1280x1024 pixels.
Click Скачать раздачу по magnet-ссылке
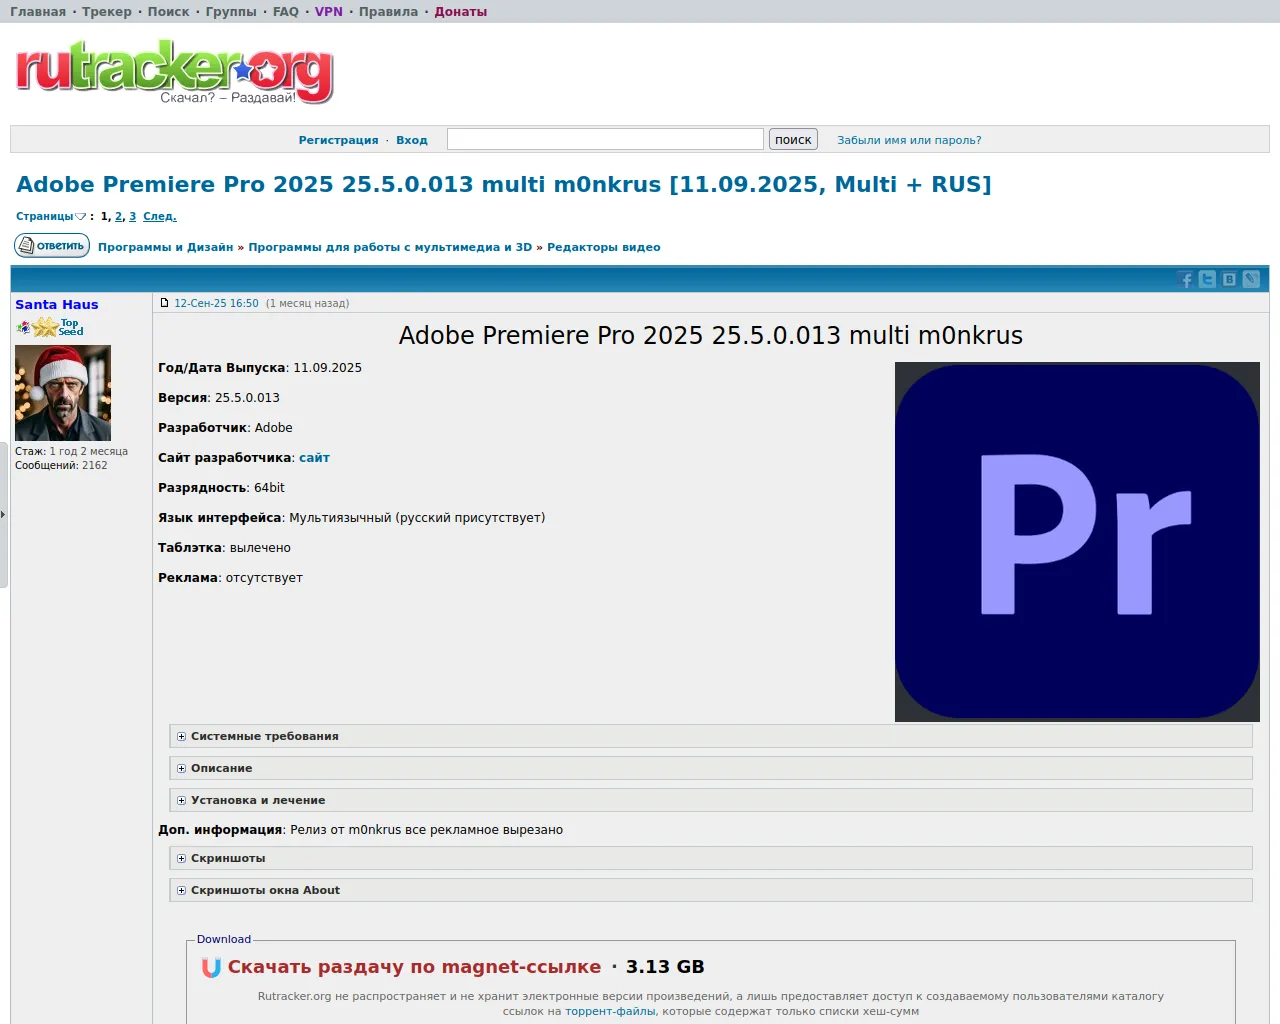(x=414, y=967)
